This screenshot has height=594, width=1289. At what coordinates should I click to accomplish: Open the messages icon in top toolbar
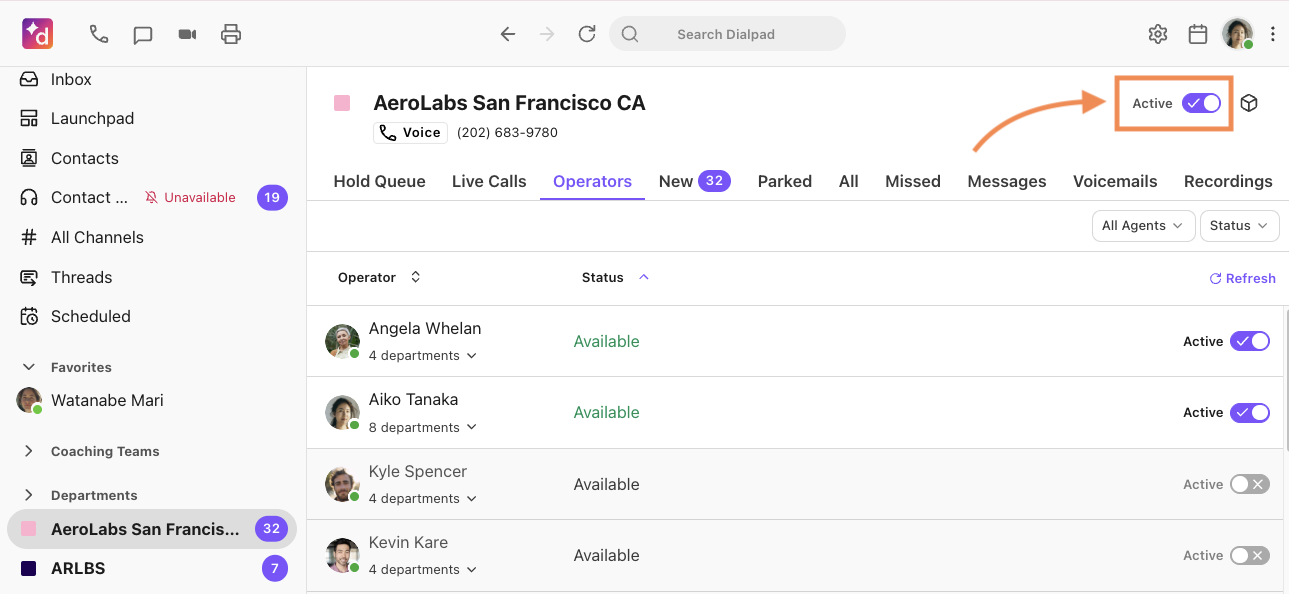[x=142, y=33]
